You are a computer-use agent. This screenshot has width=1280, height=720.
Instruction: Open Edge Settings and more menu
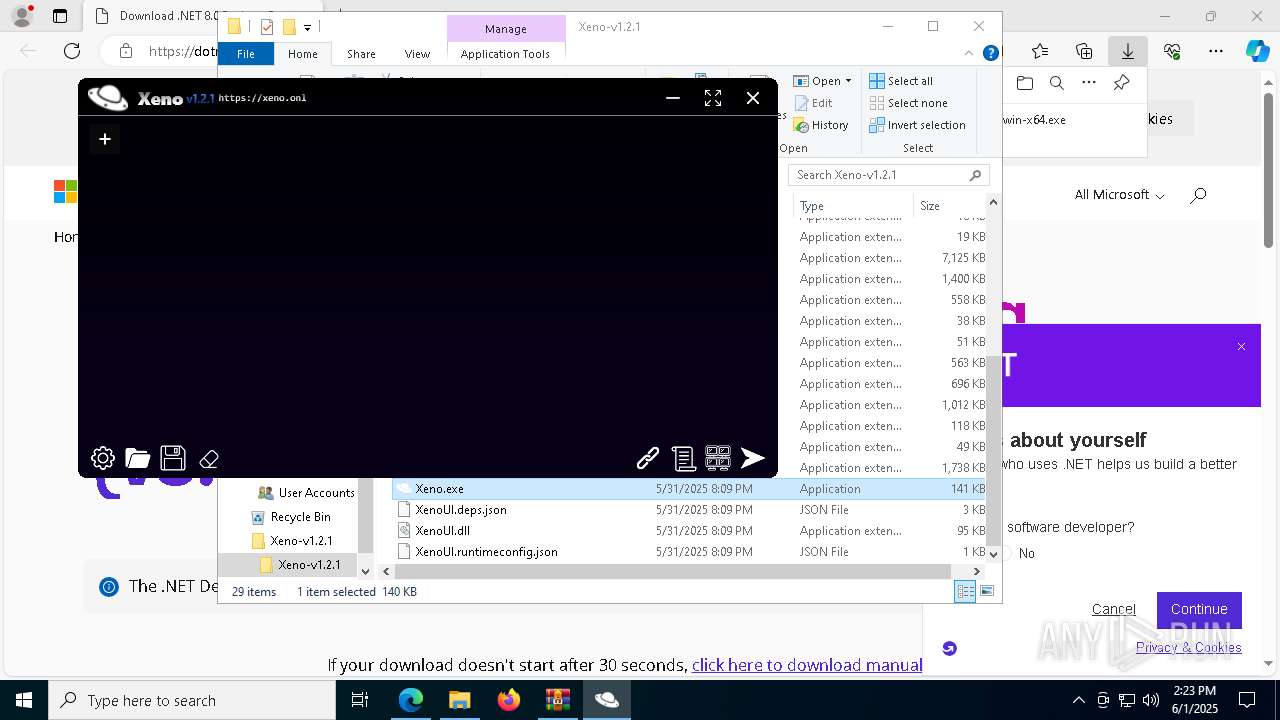1216,51
